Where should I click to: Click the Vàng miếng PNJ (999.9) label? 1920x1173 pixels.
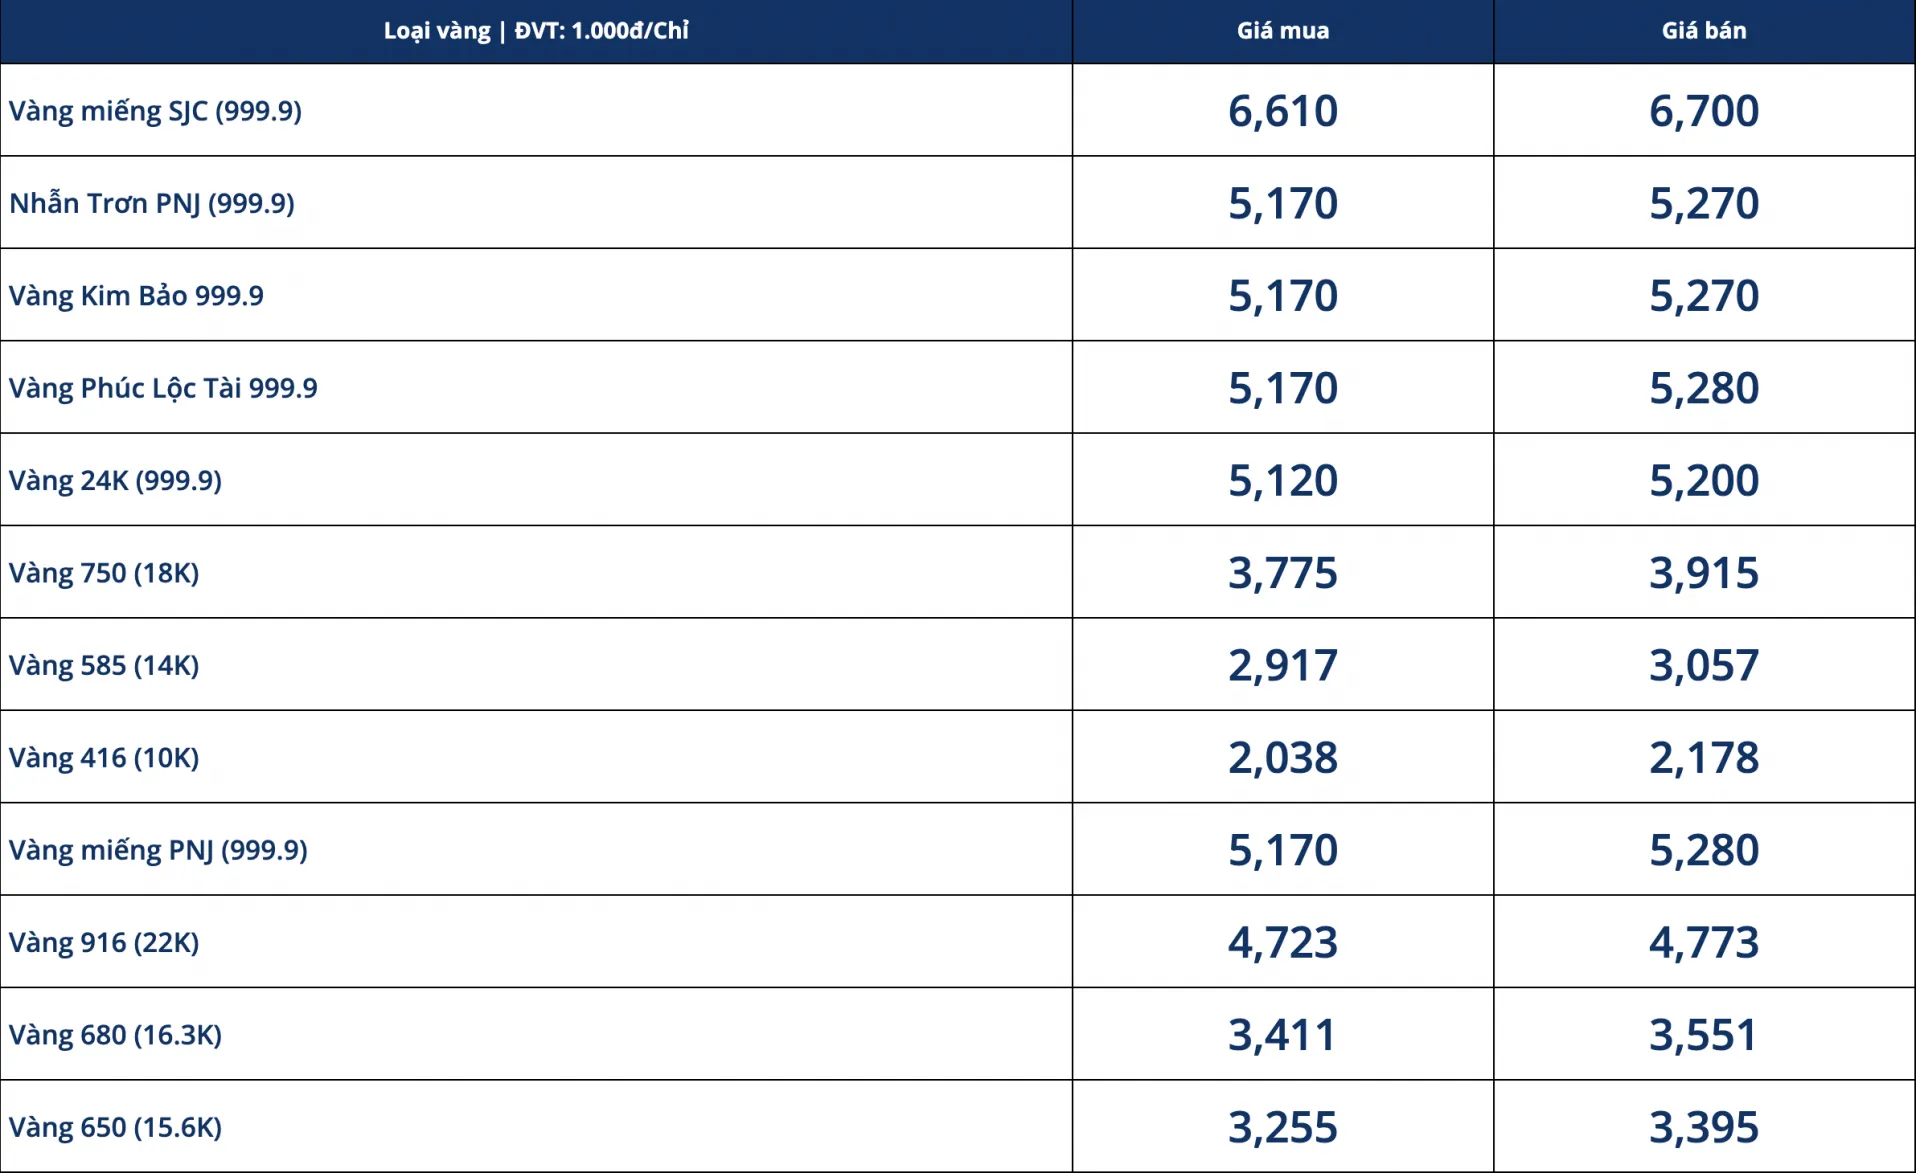click(158, 850)
